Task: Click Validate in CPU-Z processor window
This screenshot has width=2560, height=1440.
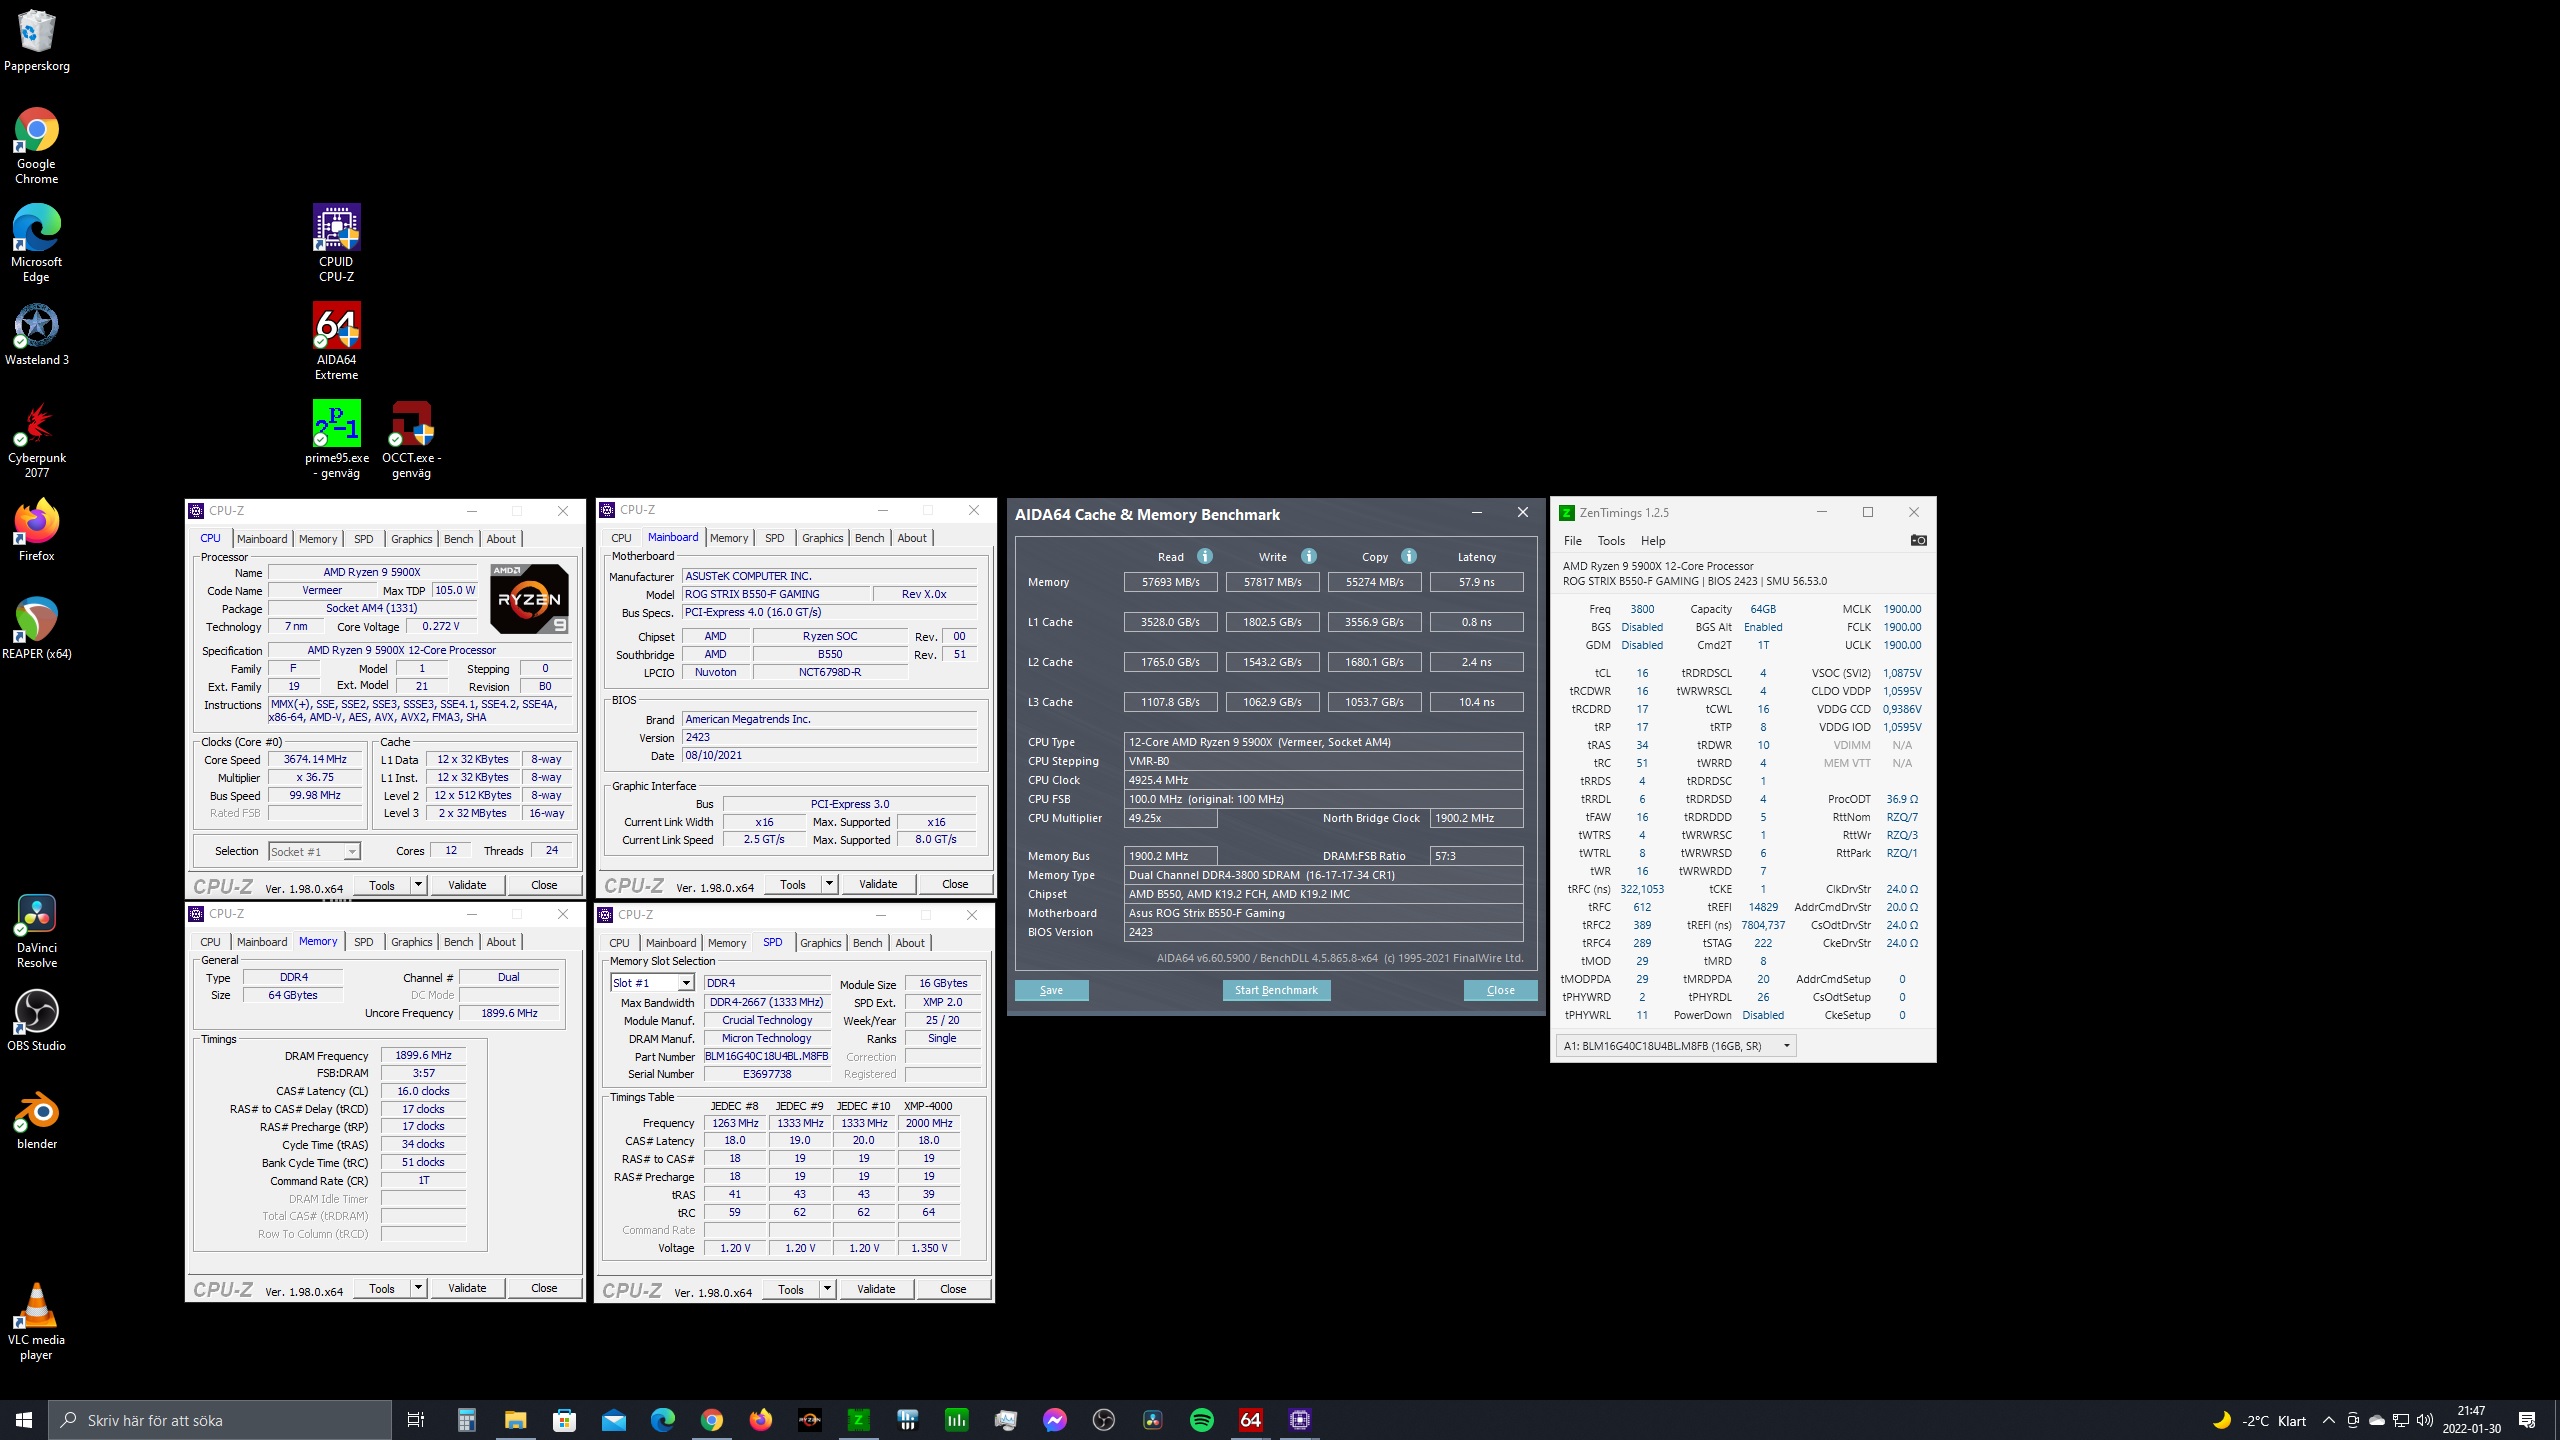Action: (467, 885)
